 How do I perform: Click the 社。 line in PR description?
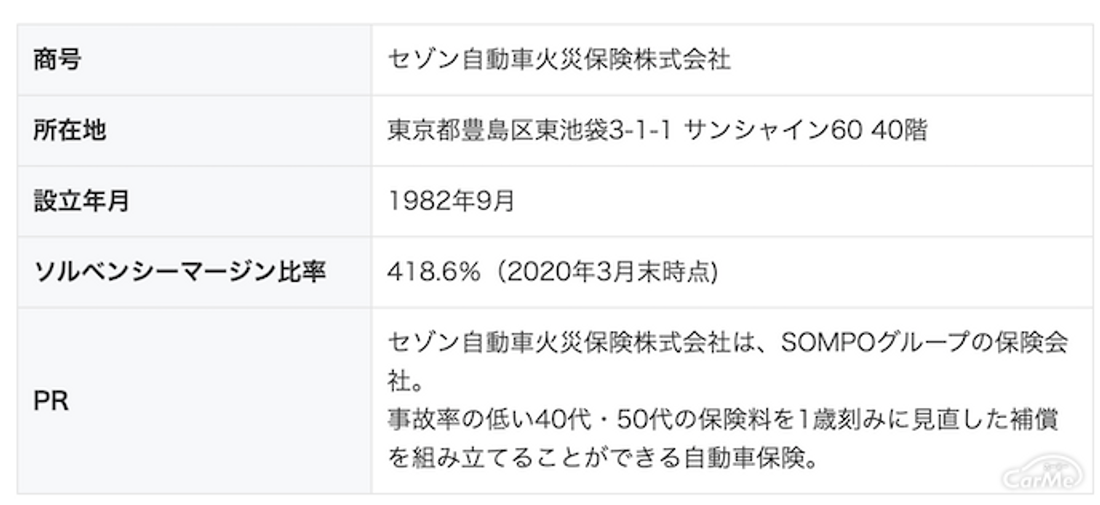407,381
